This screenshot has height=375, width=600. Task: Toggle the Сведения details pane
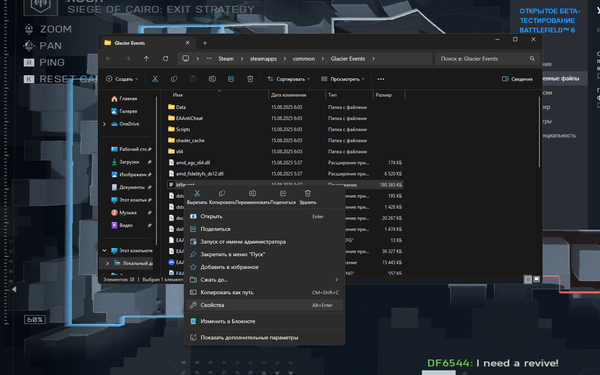pos(517,79)
